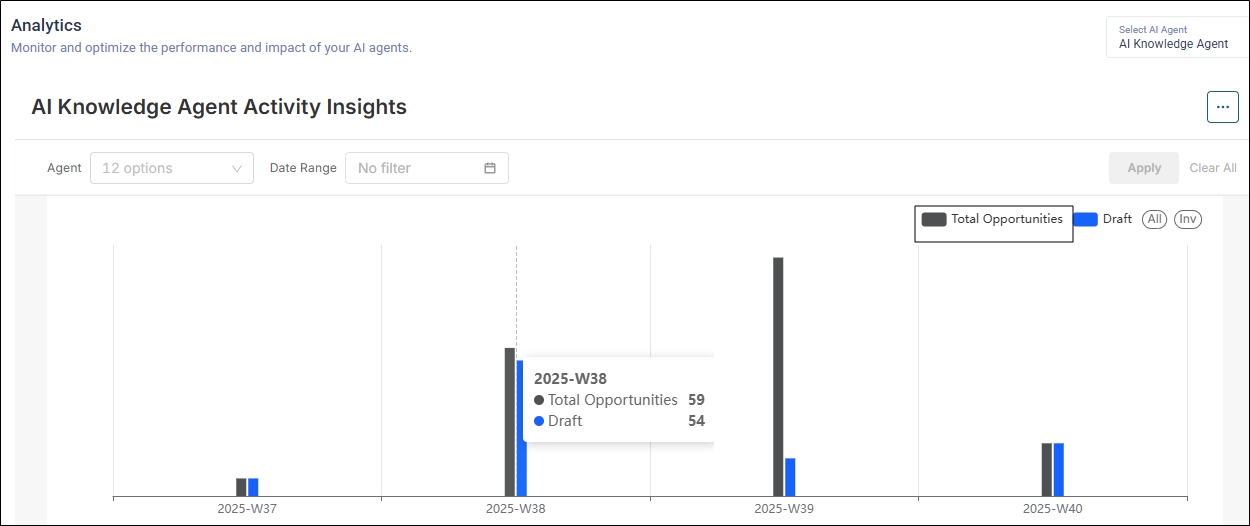The height and width of the screenshot is (526, 1250).
Task: Select the 'All' legend button
Action: tap(1154, 220)
